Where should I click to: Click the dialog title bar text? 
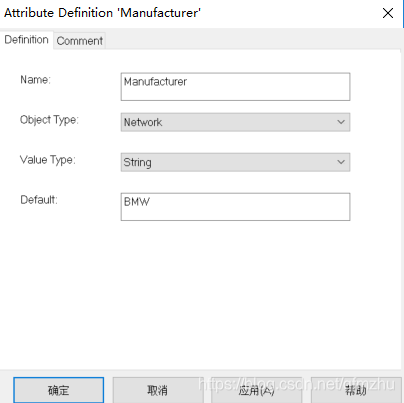pos(102,13)
